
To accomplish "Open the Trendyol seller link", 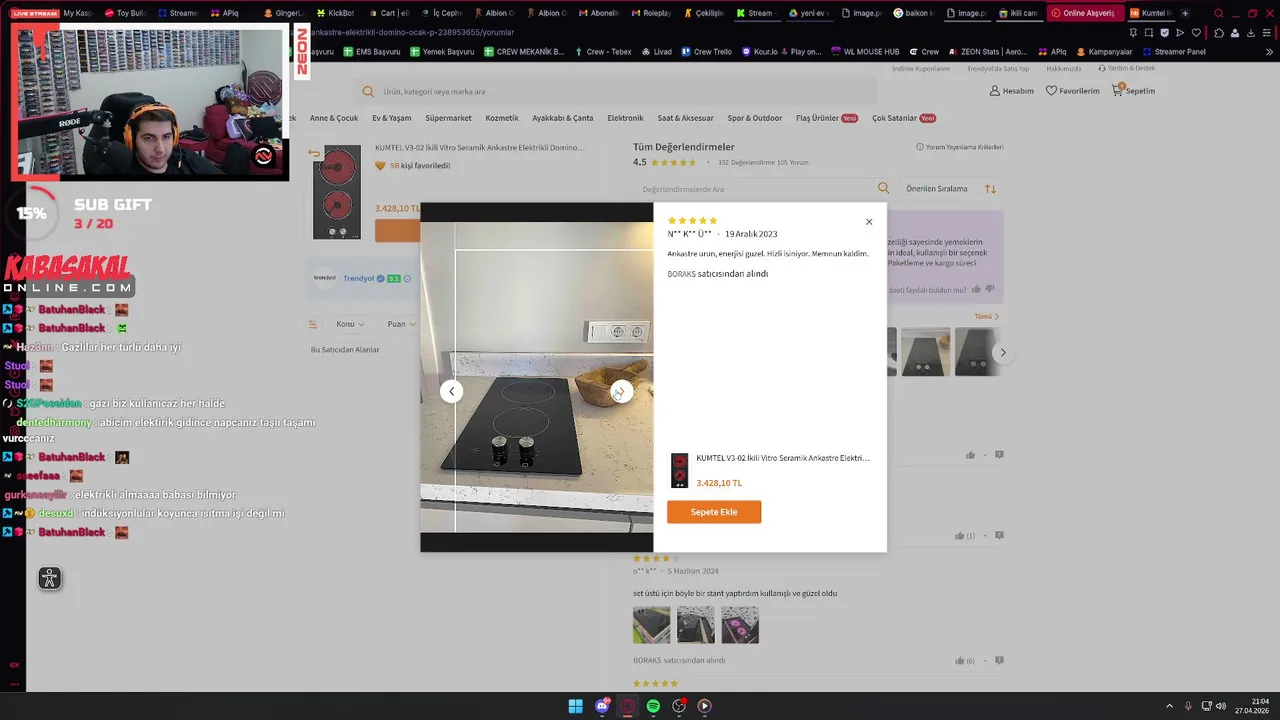I will [x=358, y=278].
